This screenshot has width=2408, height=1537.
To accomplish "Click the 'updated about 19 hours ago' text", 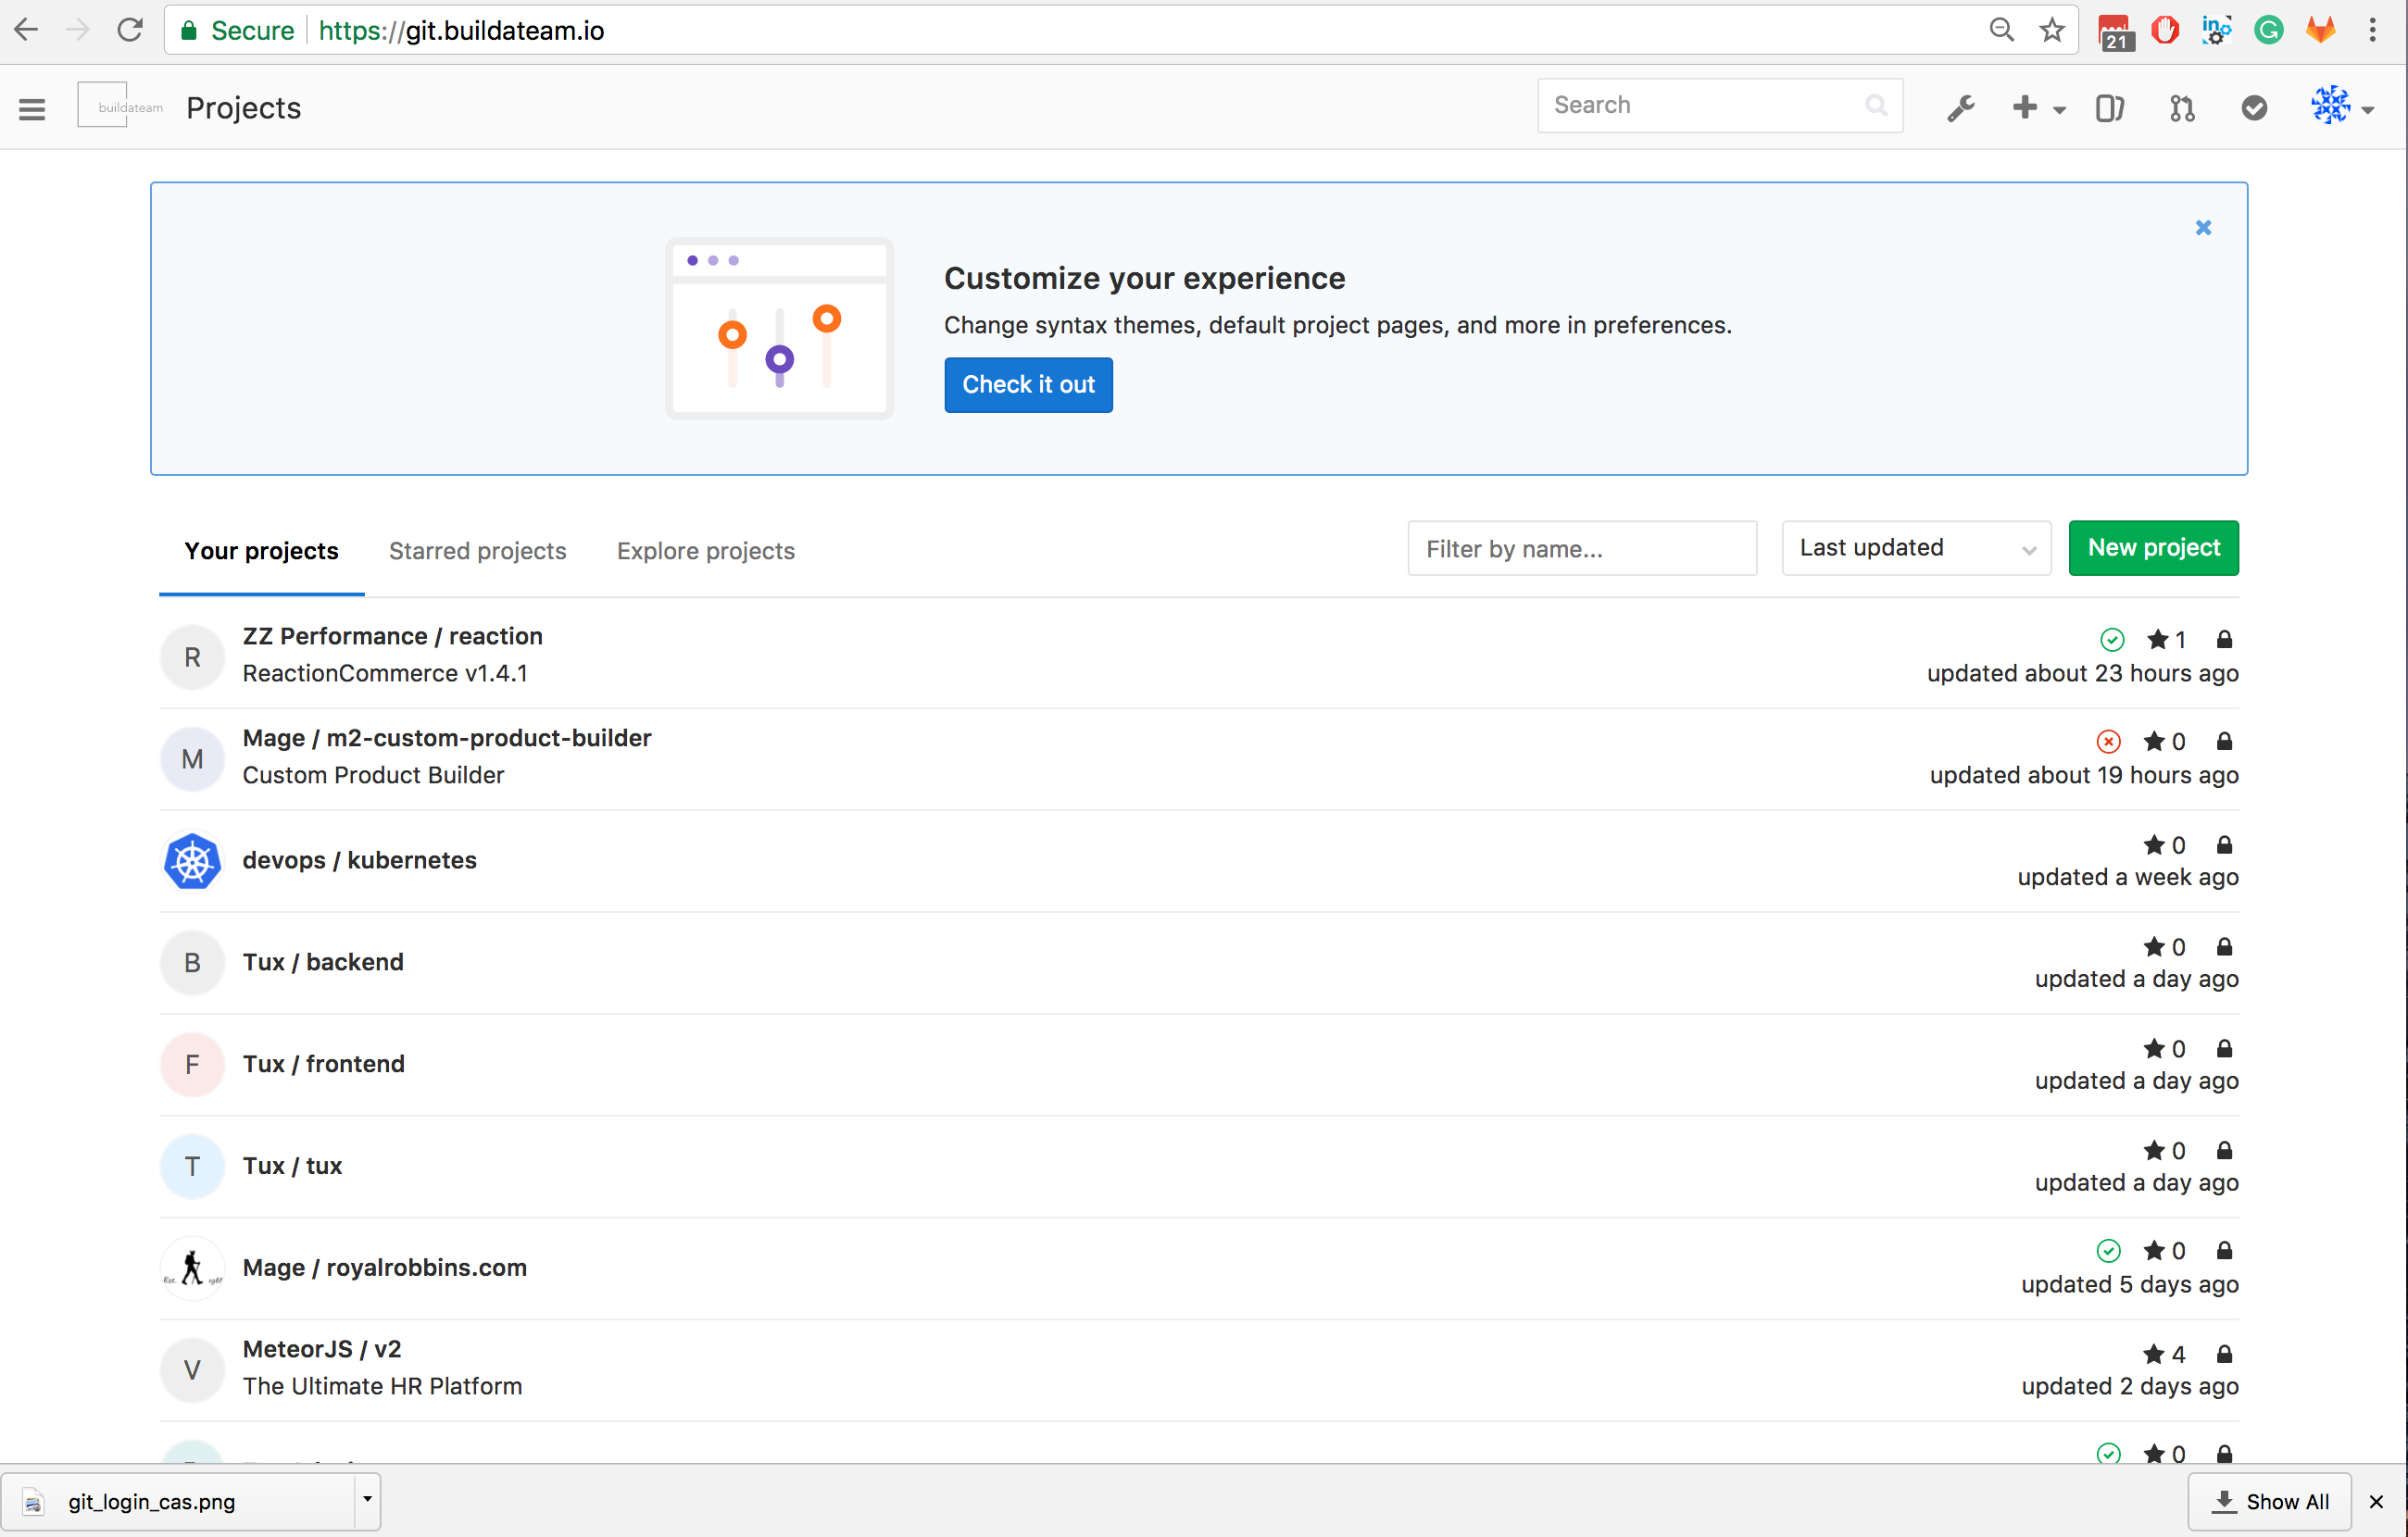I will pos(2084,776).
